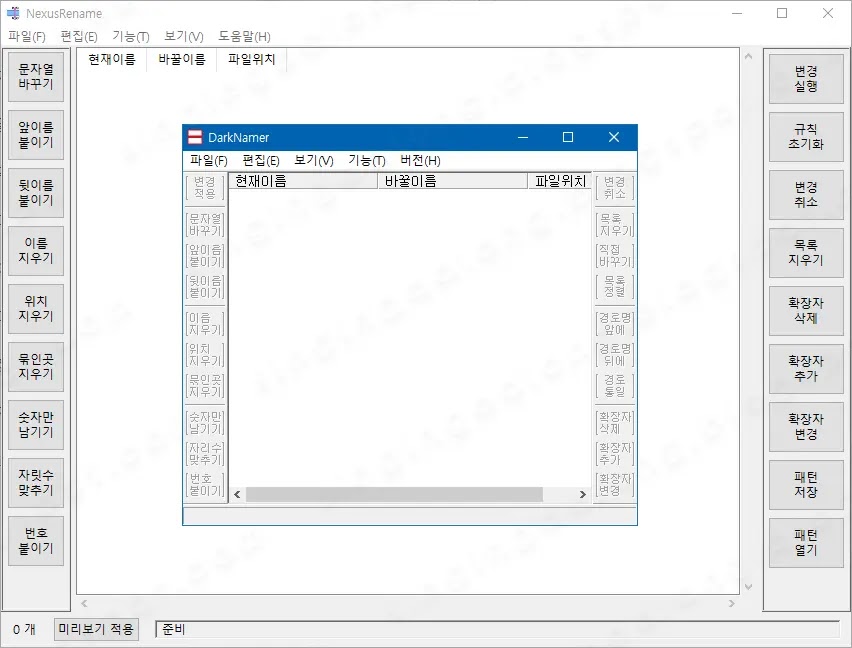Click DarkNamer 현재이름 column header
This screenshot has width=852, height=648.
(x=303, y=181)
